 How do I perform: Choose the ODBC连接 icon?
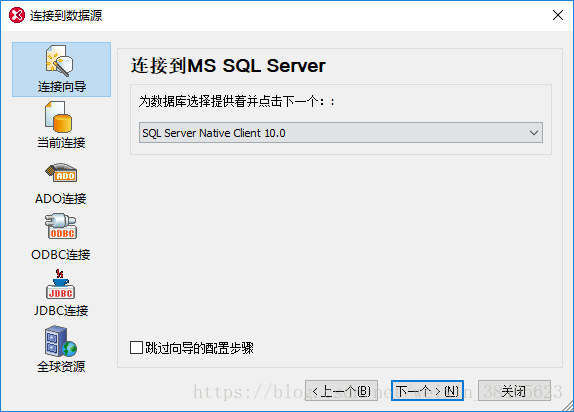61,238
